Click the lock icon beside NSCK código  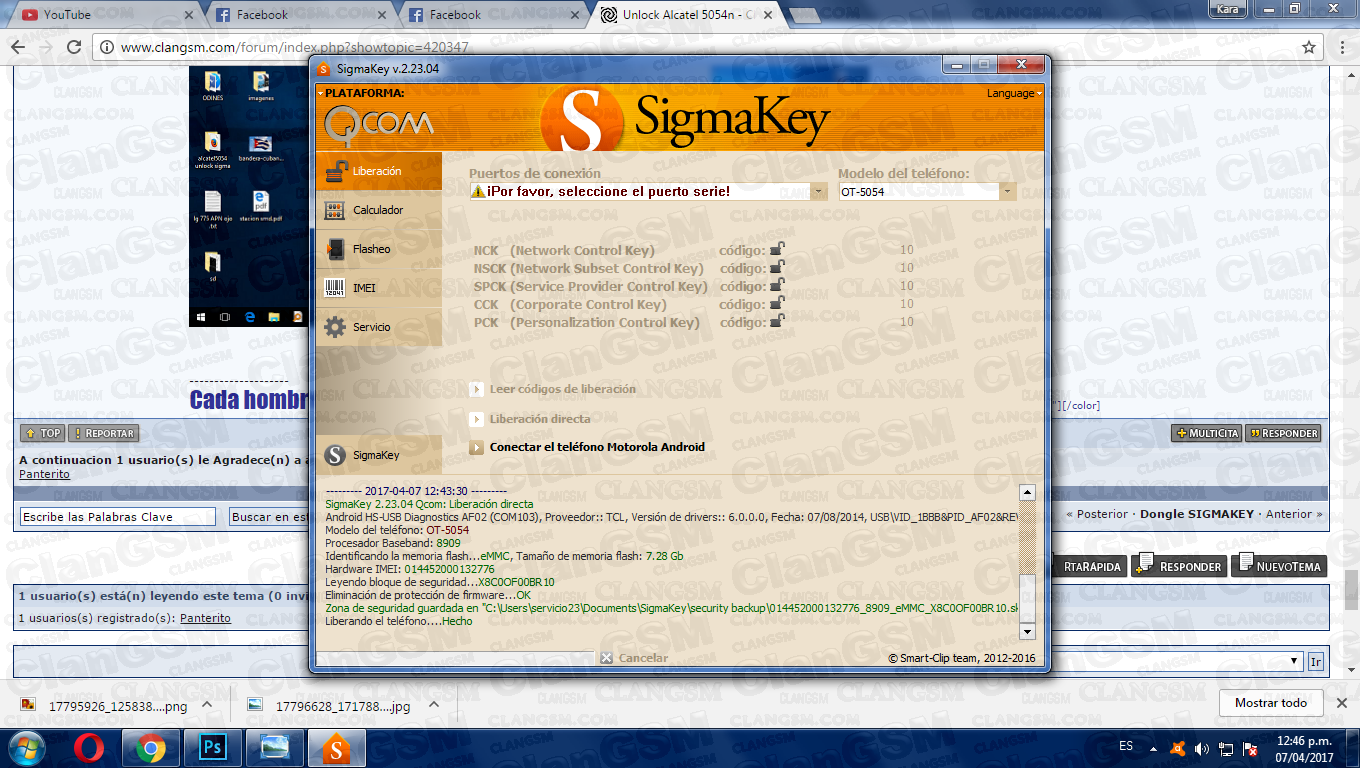point(777,268)
